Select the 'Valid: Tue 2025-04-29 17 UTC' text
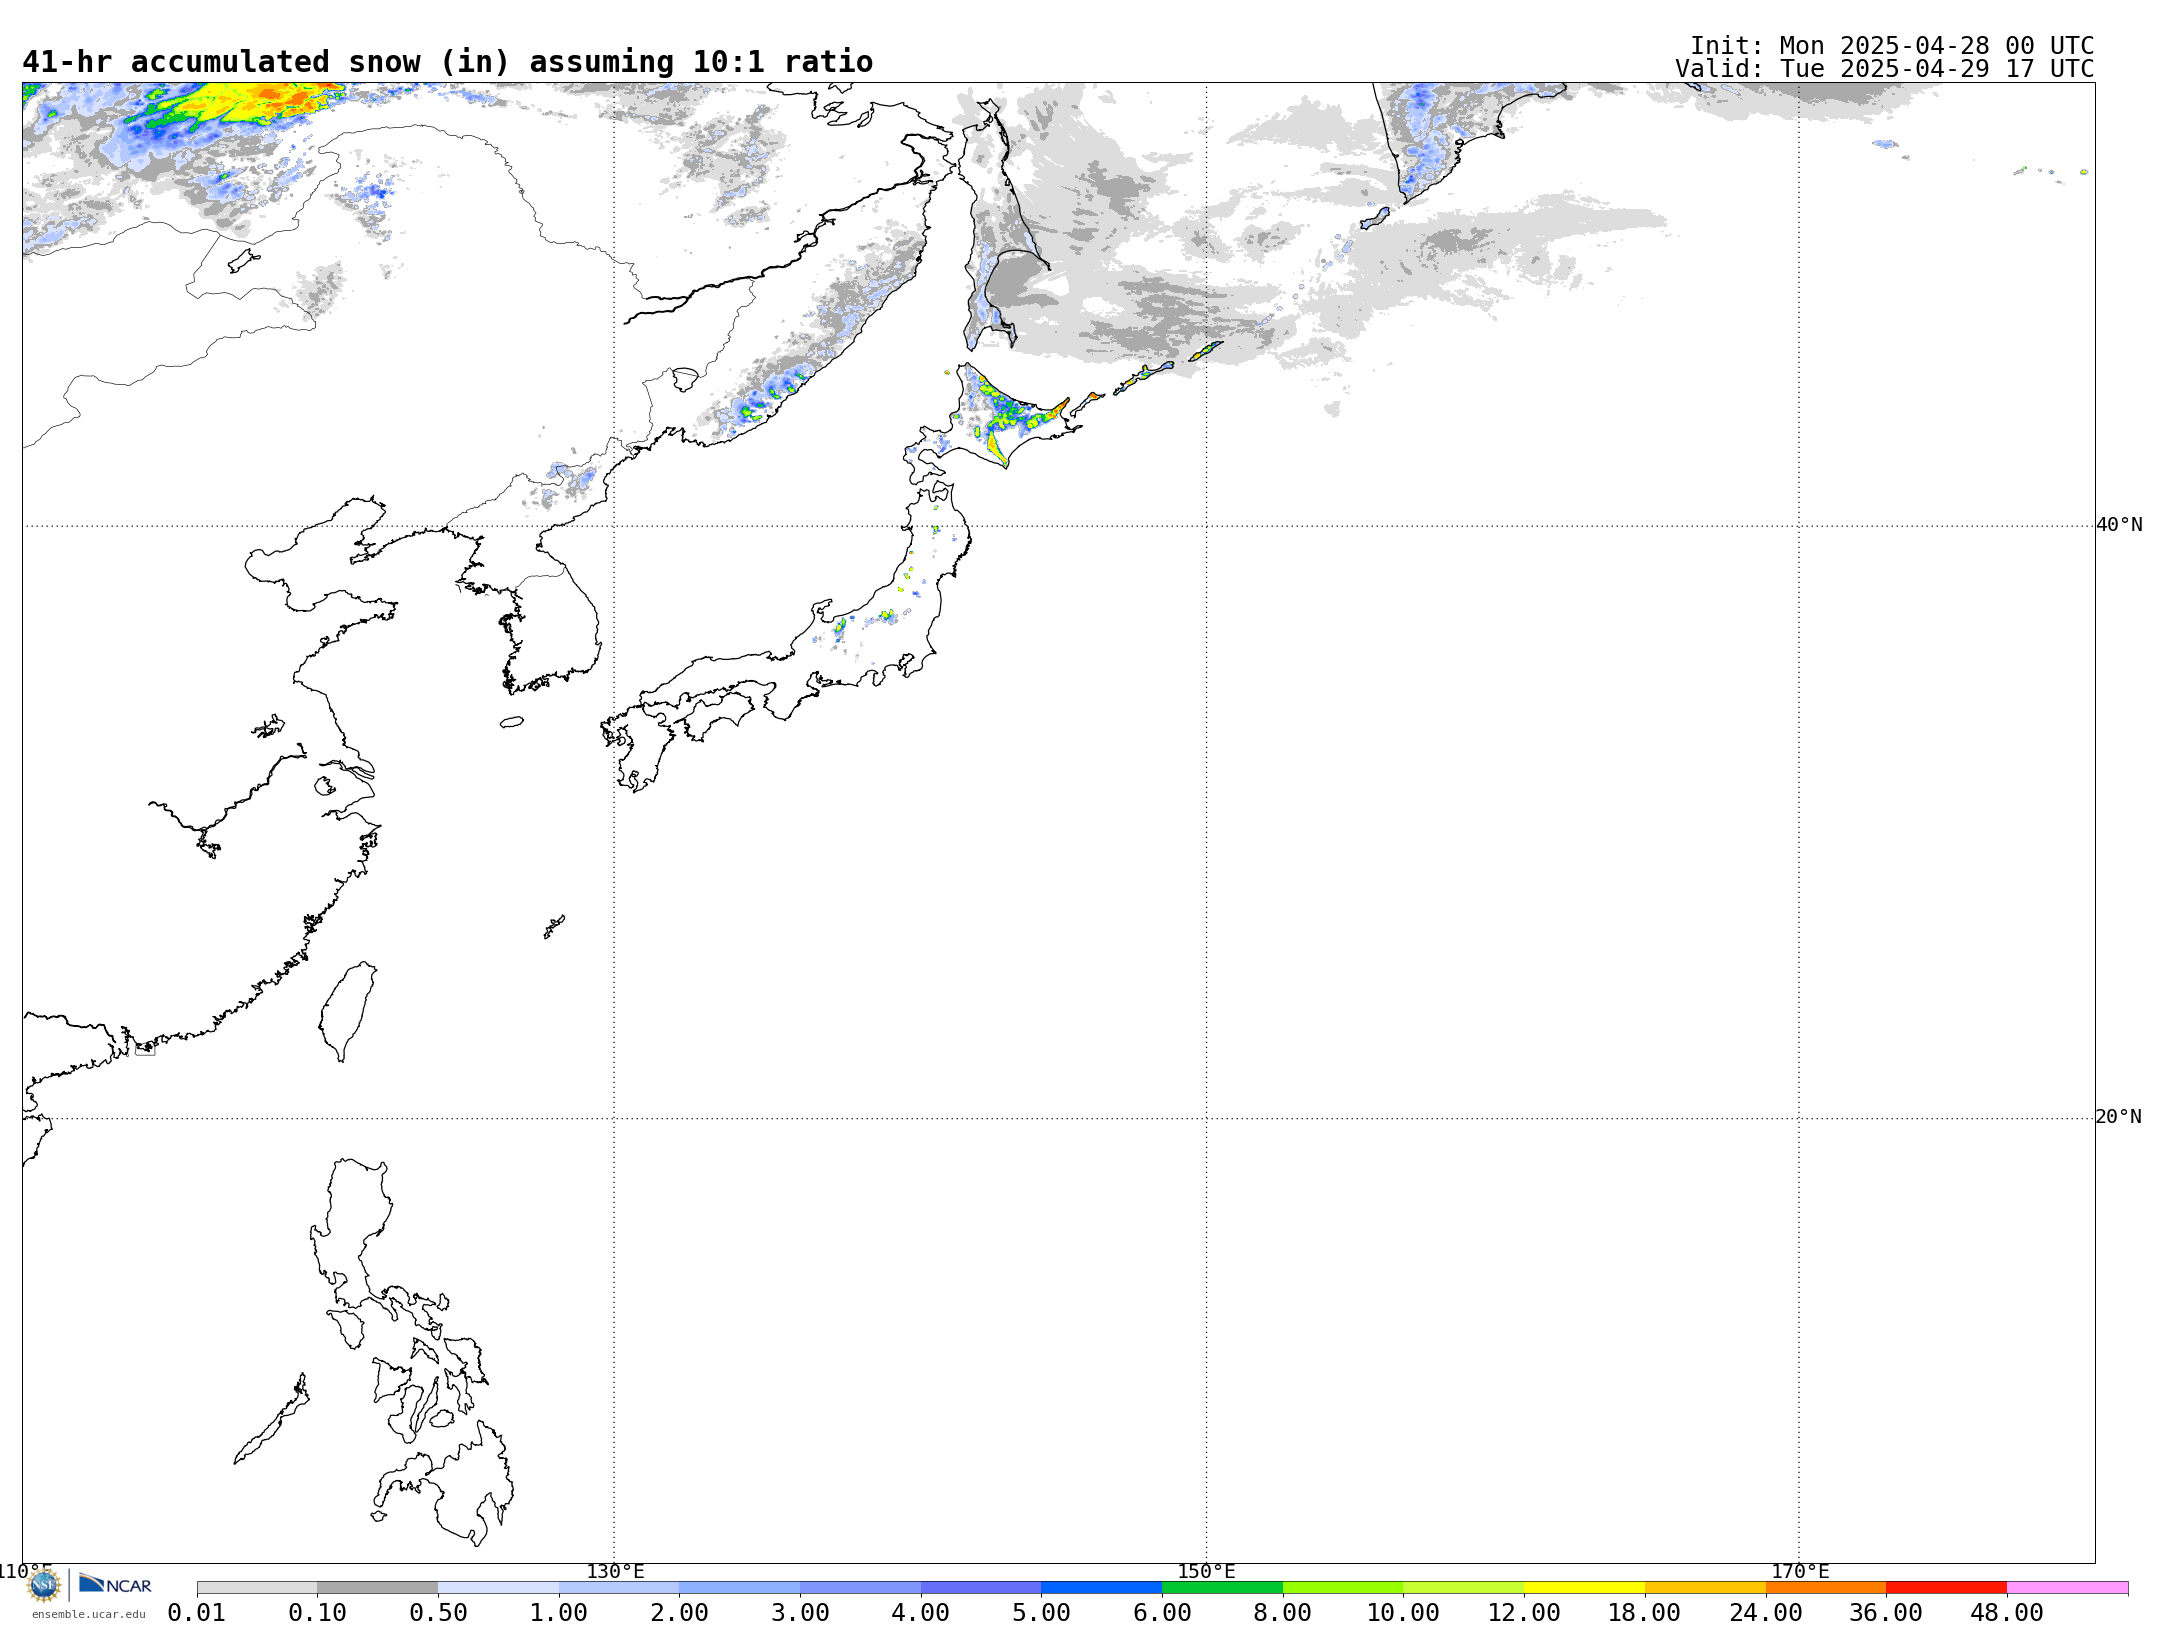The width and height of the screenshot is (2160, 1626). pyautogui.click(x=1885, y=69)
